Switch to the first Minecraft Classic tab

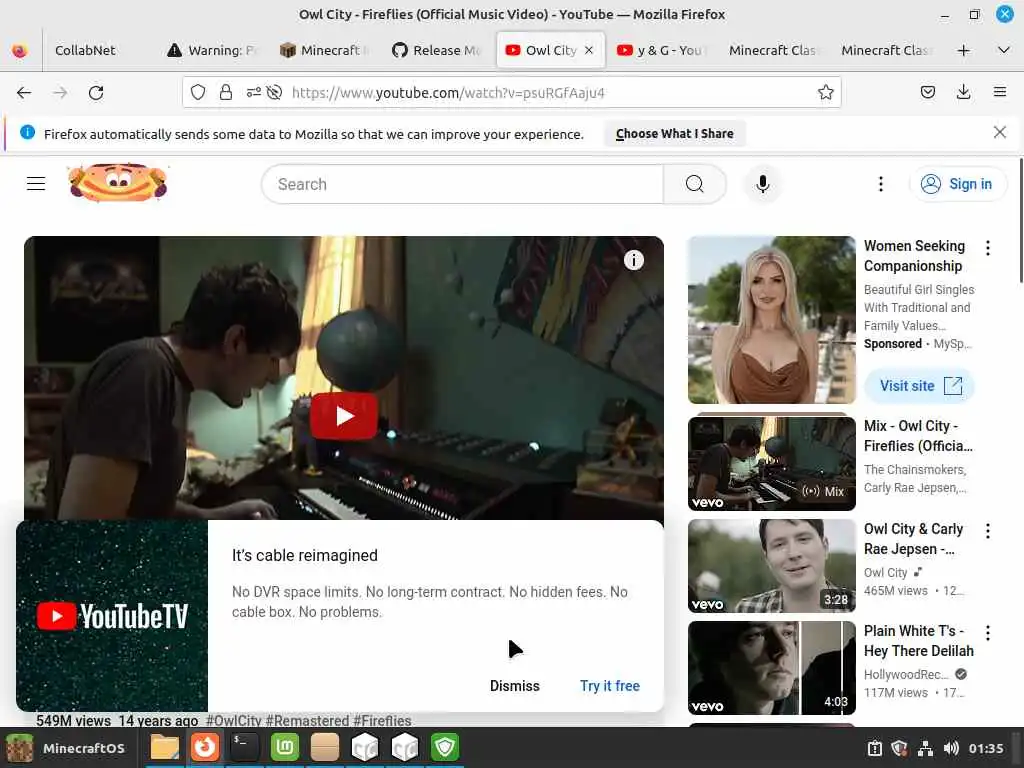point(774,50)
